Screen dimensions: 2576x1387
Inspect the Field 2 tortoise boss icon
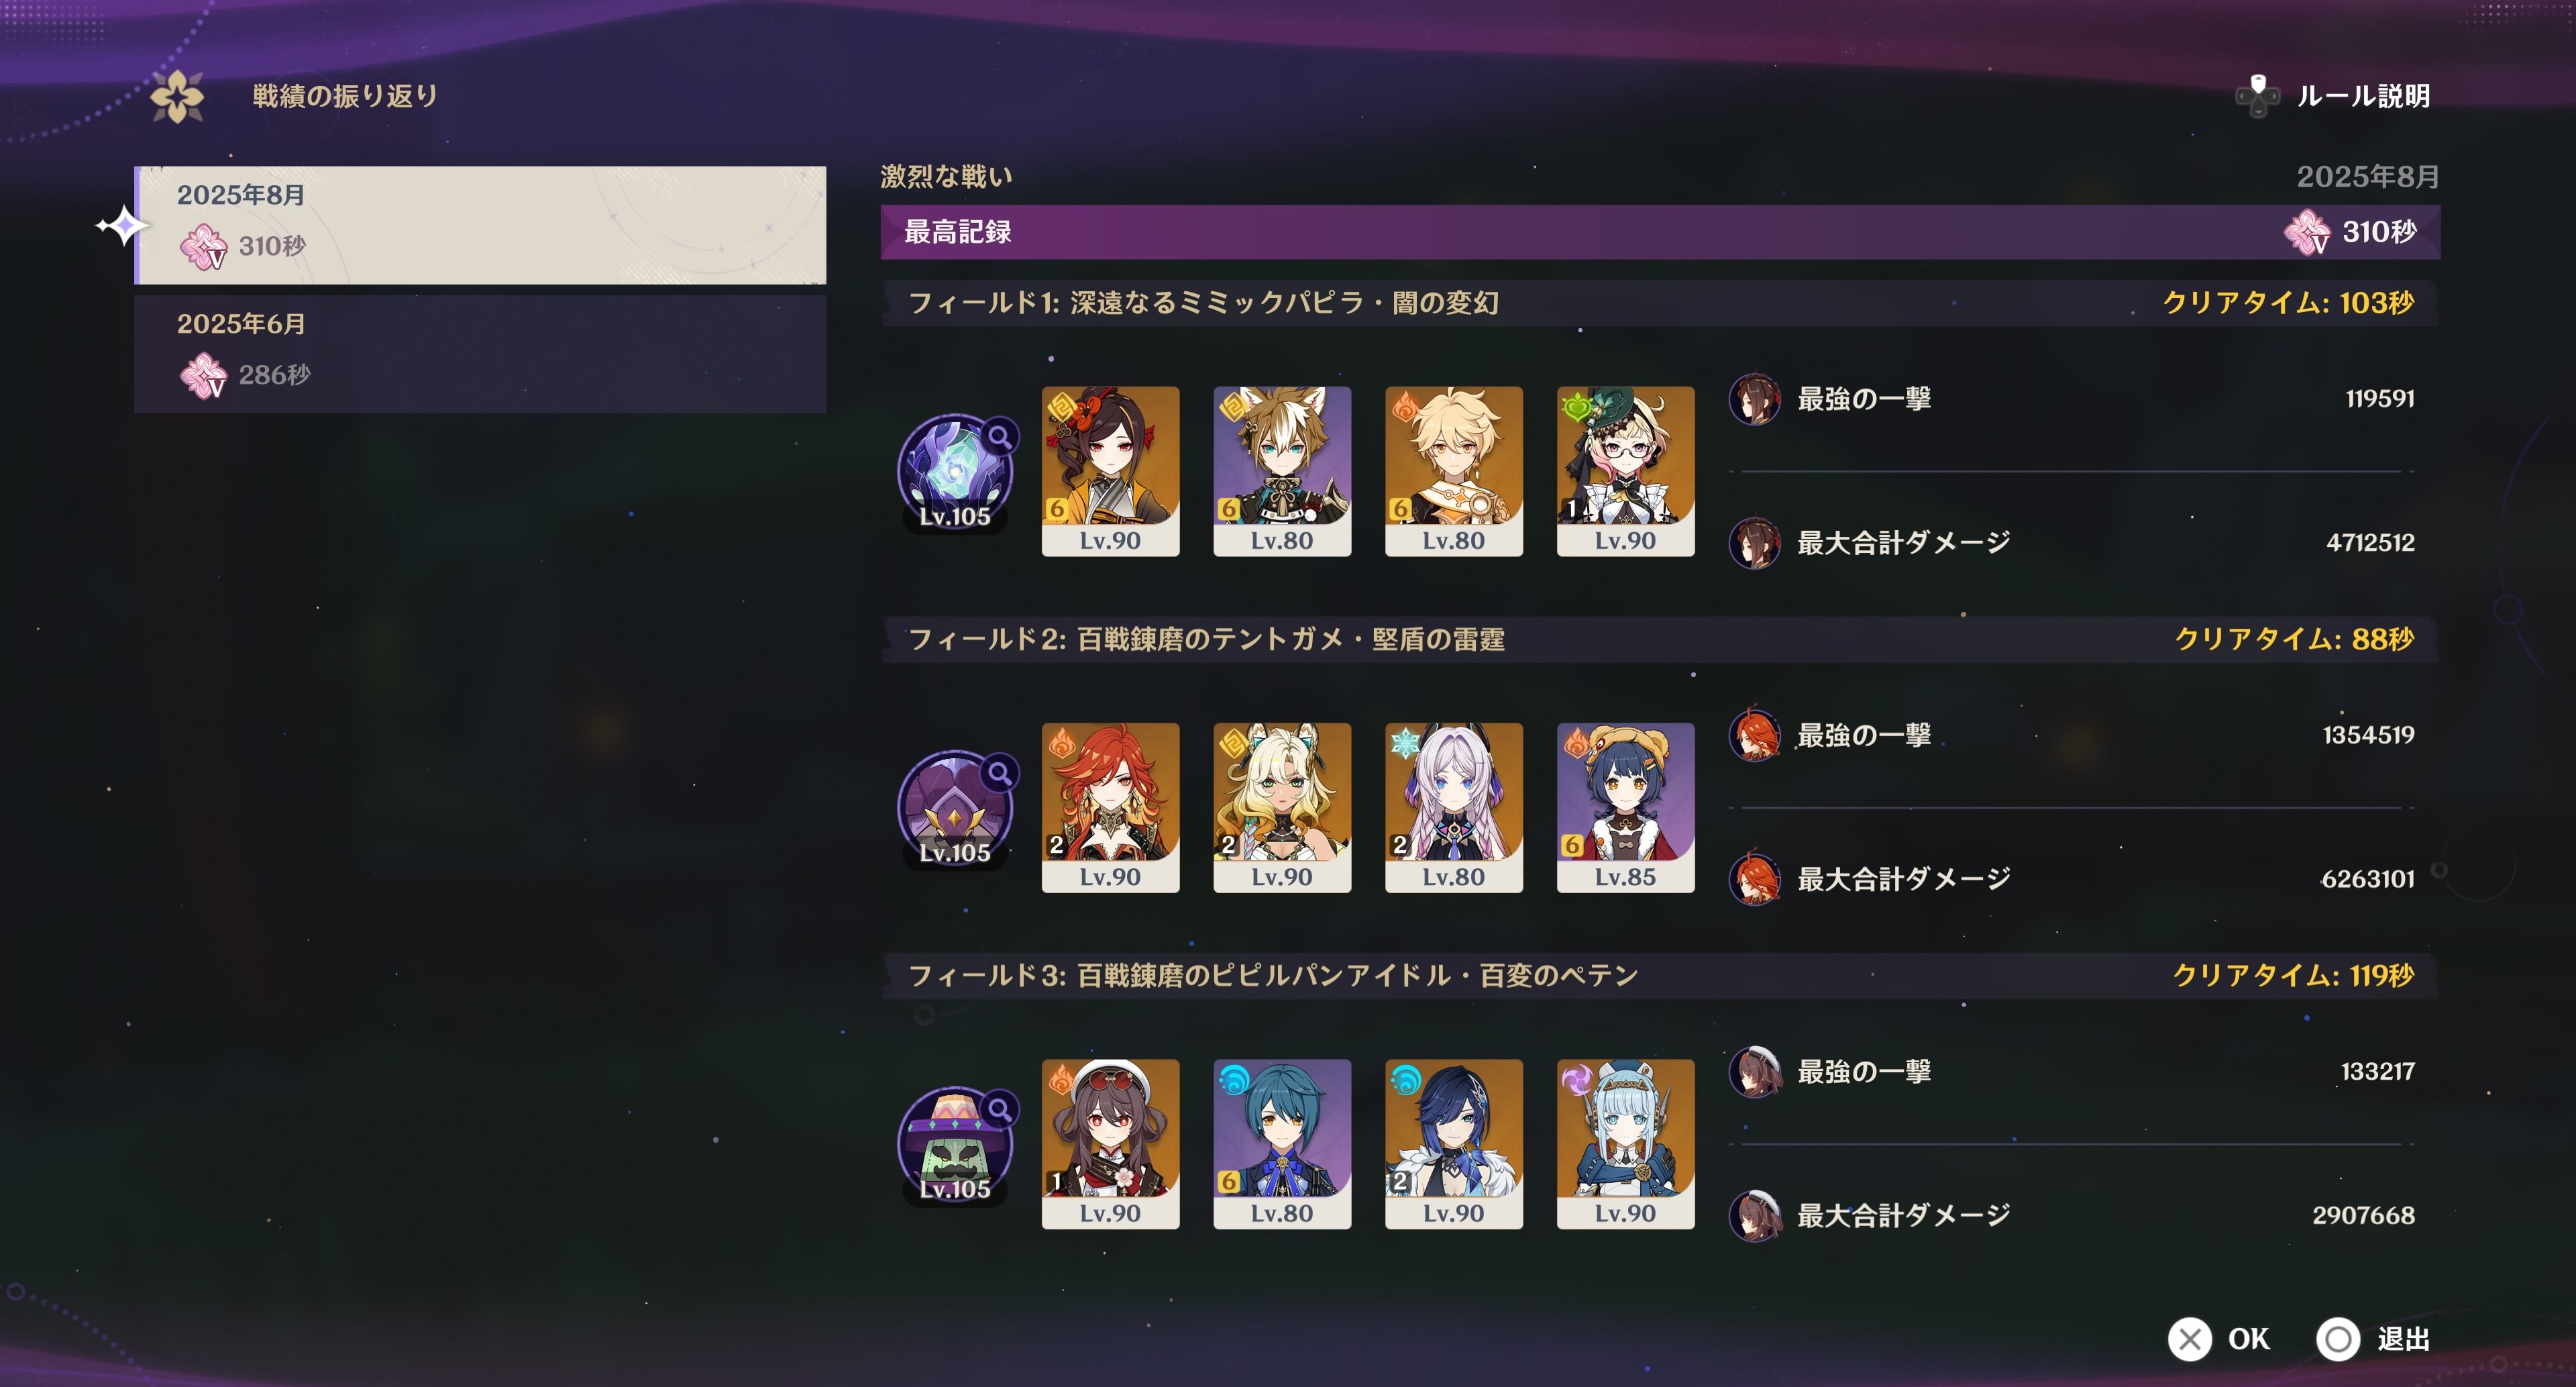(x=955, y=808)
